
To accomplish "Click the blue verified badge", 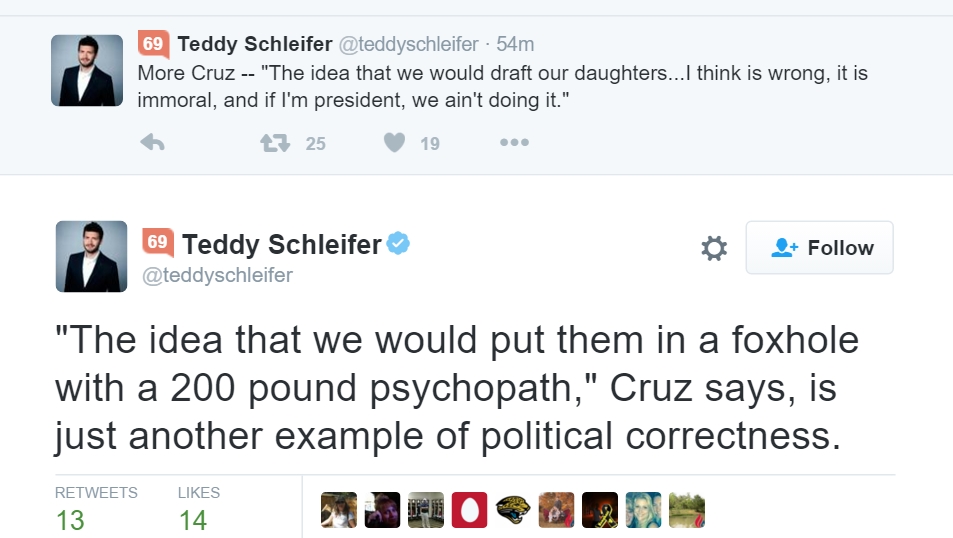I will [x=399, y=243].
